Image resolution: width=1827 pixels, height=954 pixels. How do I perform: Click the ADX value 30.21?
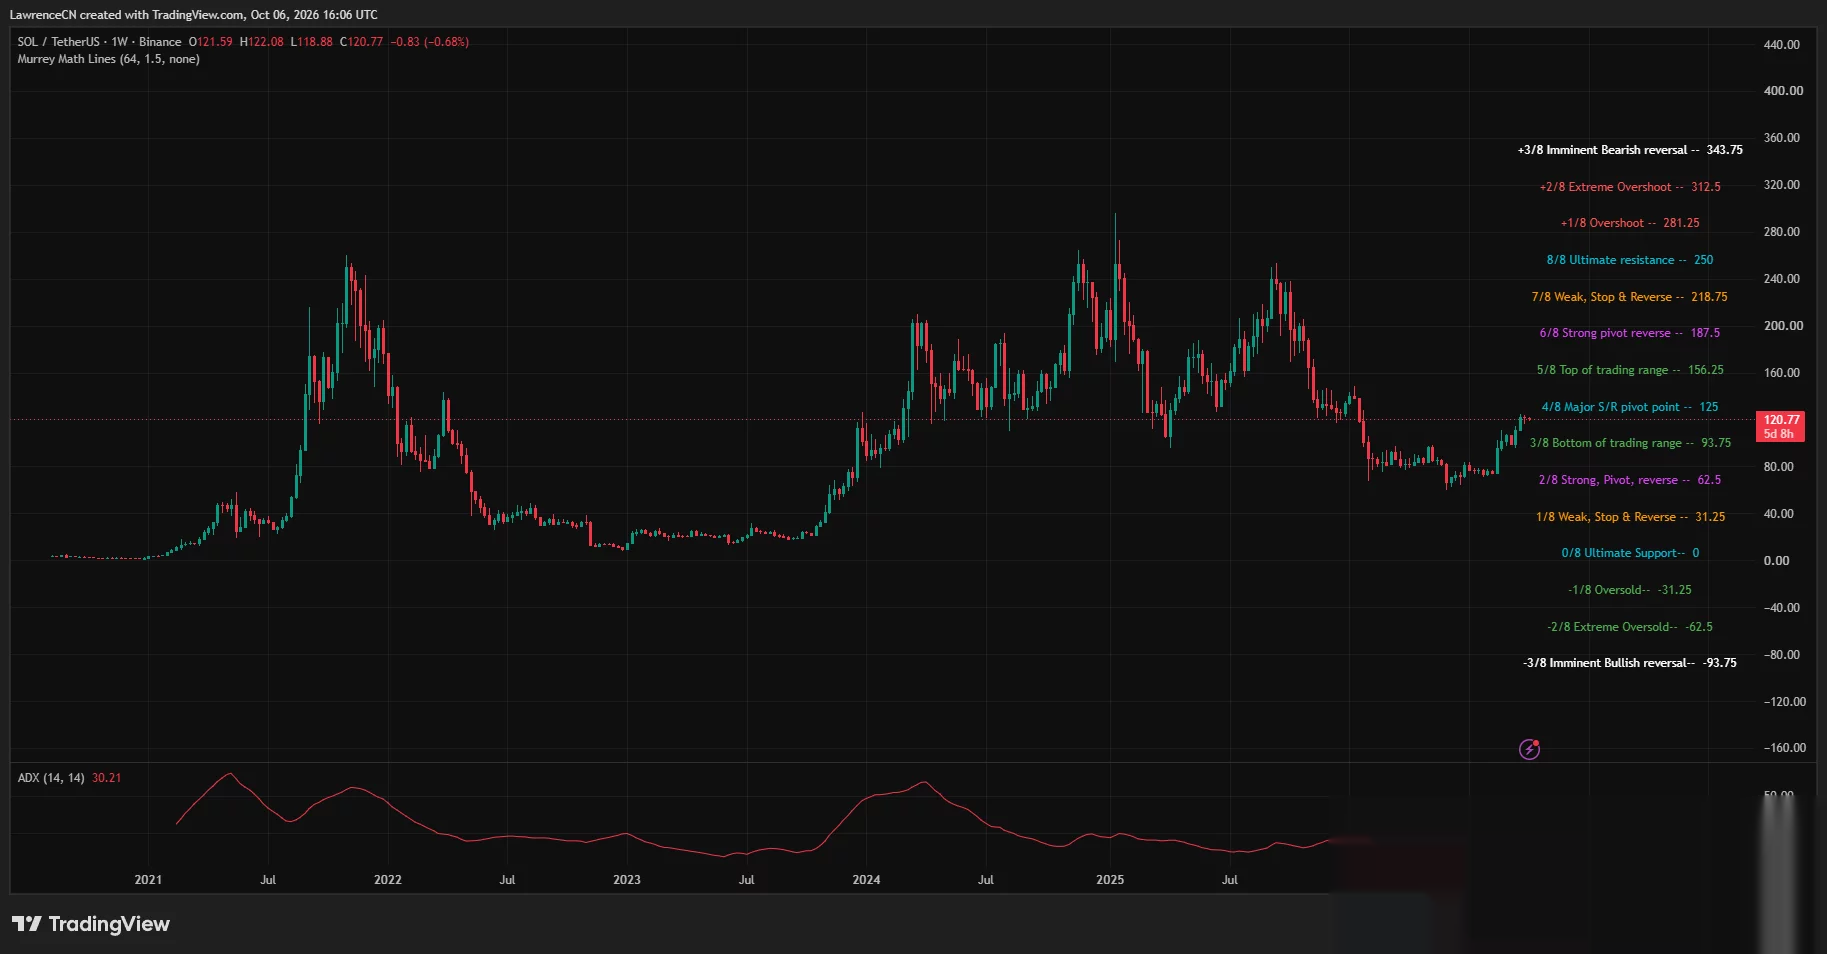tap(106, 778)
